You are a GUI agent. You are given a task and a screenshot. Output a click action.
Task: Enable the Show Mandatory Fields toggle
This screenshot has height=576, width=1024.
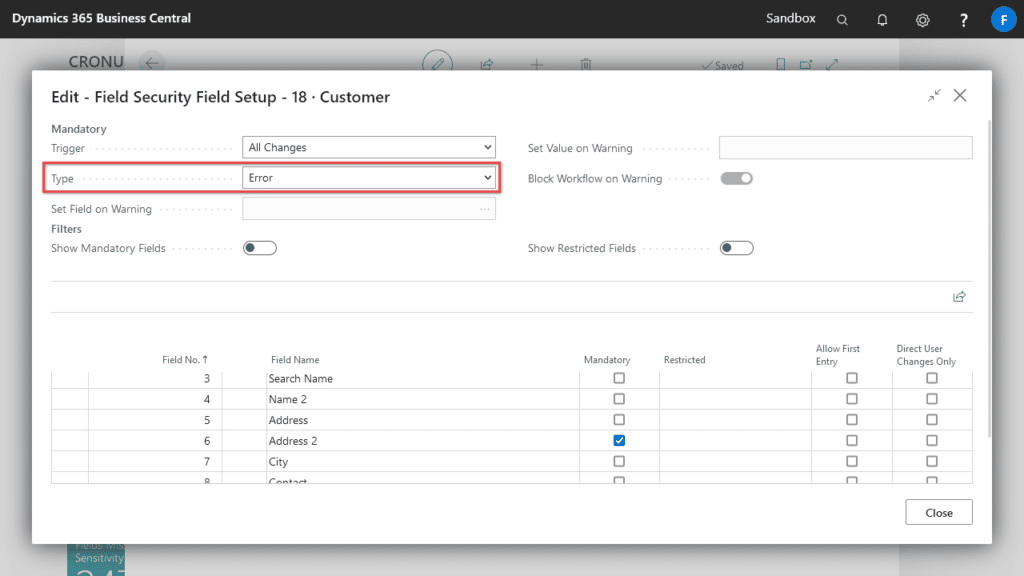259,247
